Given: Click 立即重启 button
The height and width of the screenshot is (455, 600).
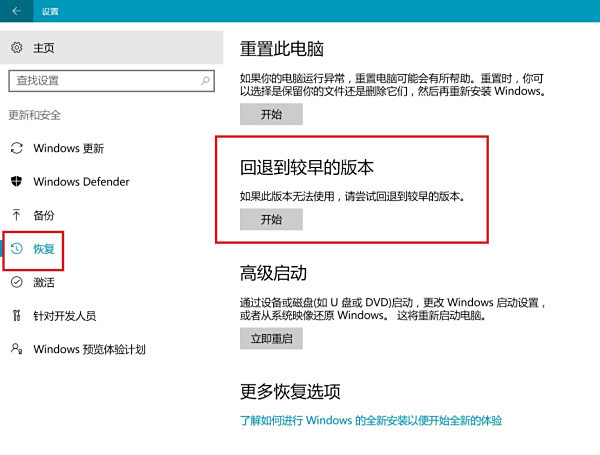Looking at the screenshot, I should click(x=271, y=338).
